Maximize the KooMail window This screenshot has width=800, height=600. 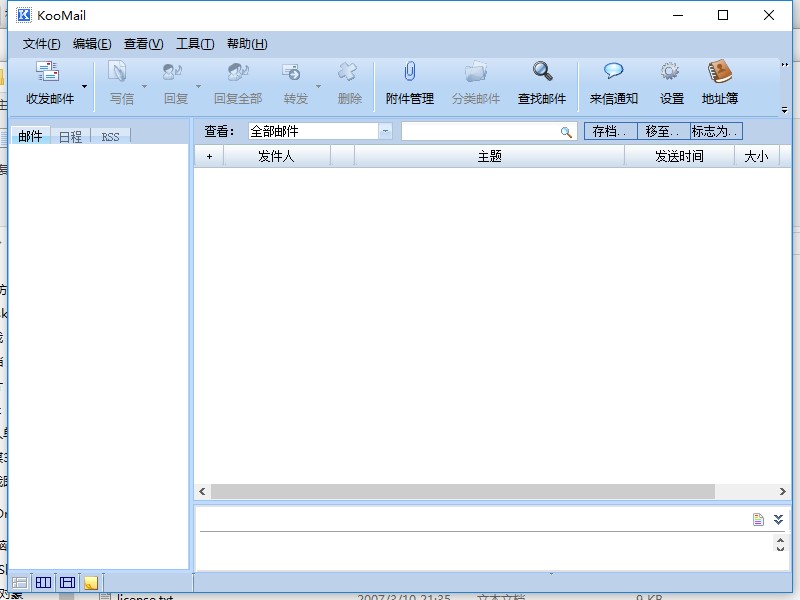pos(722,15)
